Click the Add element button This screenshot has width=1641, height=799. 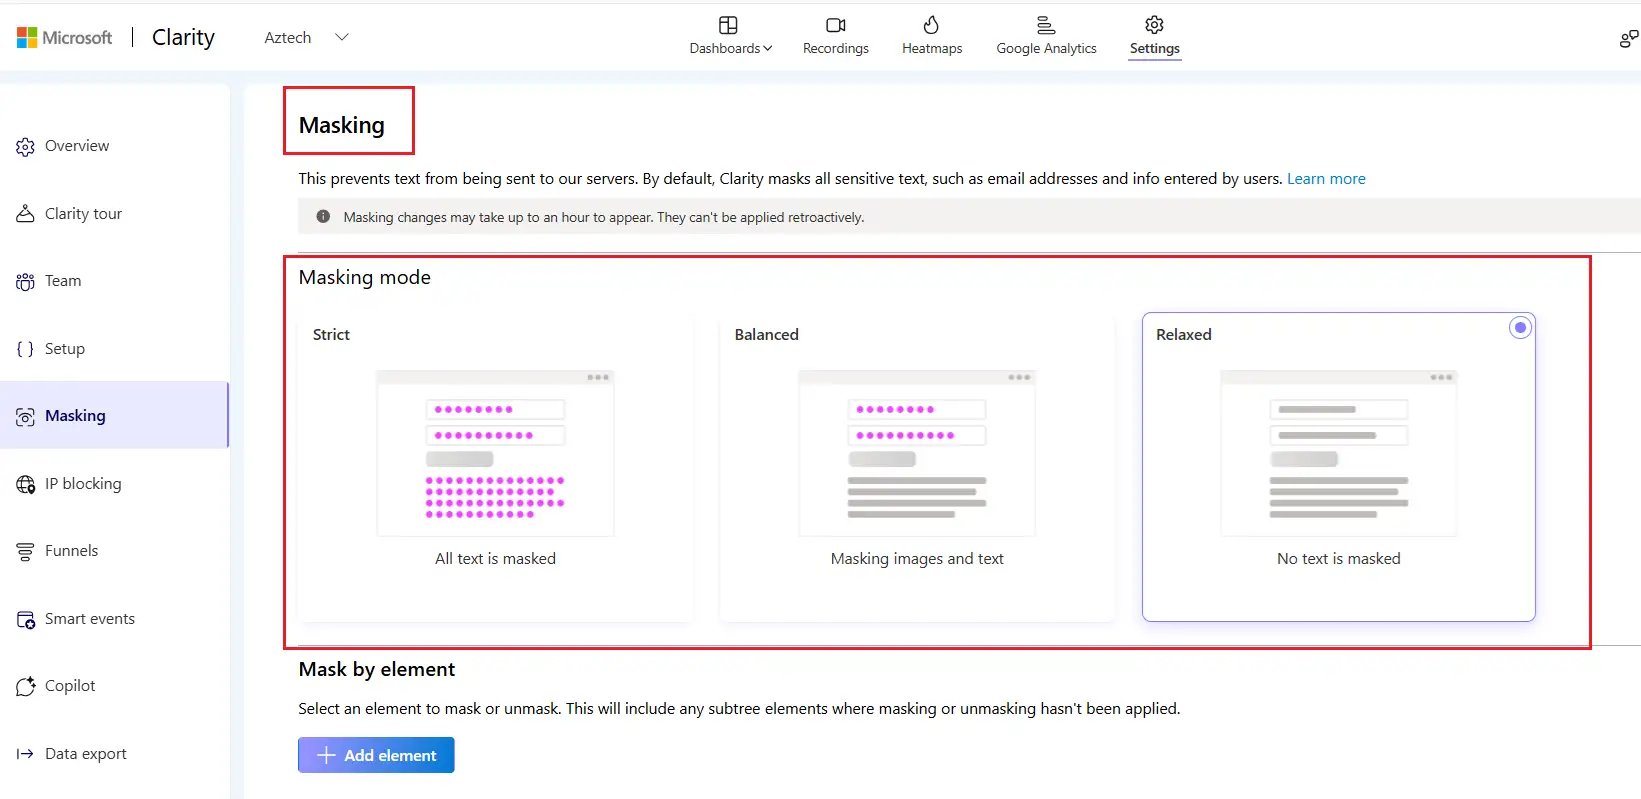(x=376, y=755)
